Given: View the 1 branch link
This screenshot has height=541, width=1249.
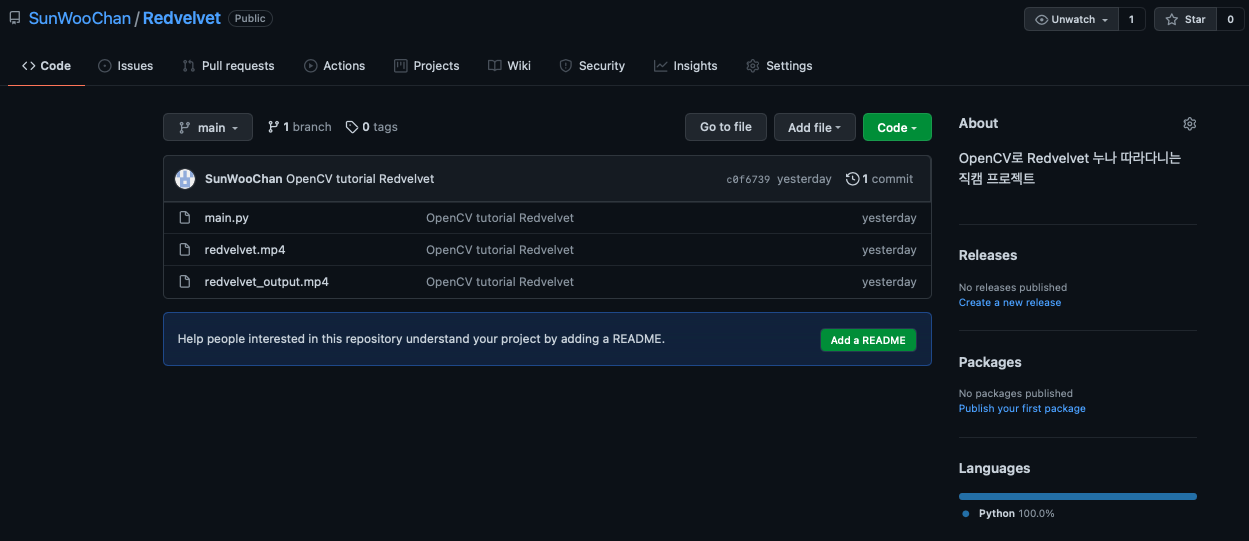Looking at the screenshot, I should tap(299, 127).
